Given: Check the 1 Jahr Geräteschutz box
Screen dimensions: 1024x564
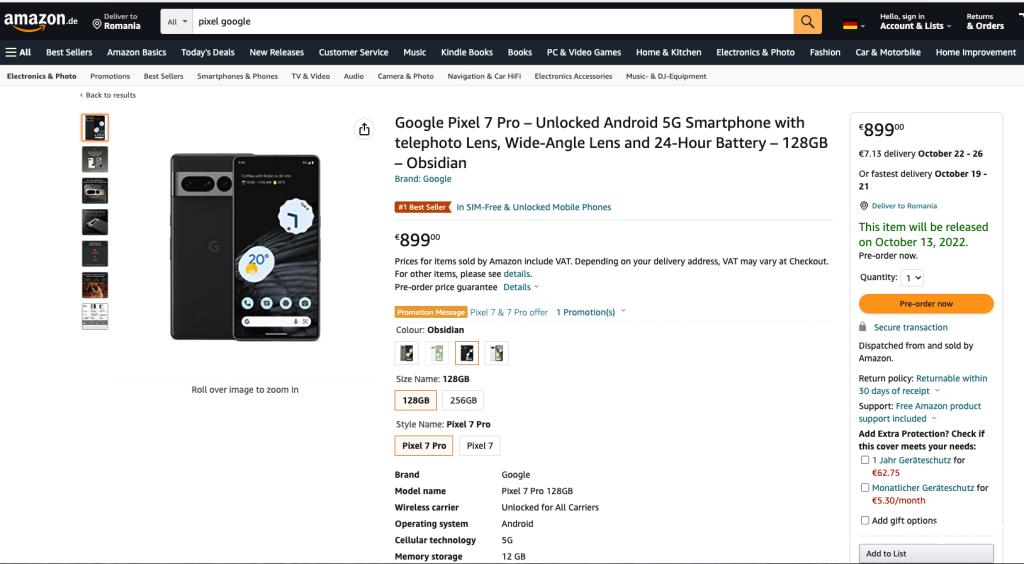Looking at the screenshot, I should 865,460.
